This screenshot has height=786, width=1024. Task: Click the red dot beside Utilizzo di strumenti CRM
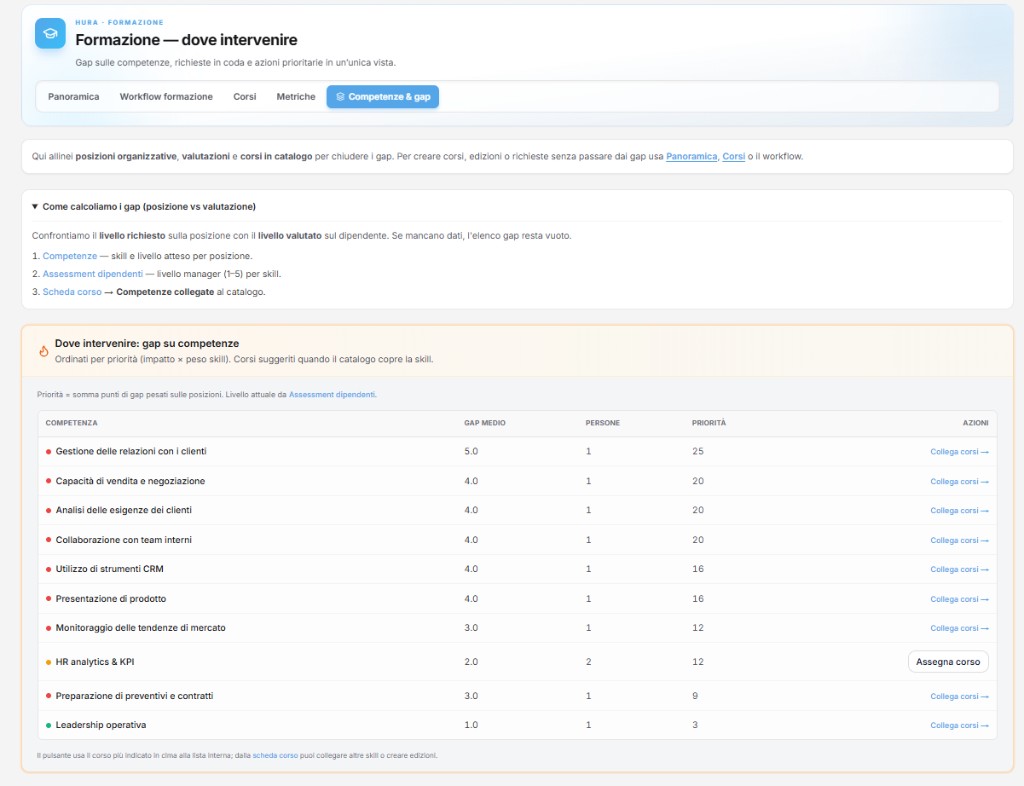tap(48, 569)
